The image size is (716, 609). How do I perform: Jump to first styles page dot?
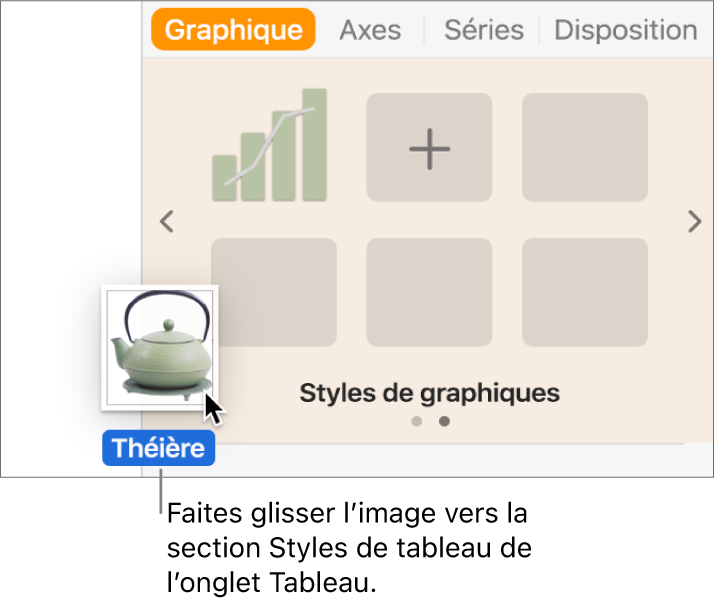coord(417,422)
